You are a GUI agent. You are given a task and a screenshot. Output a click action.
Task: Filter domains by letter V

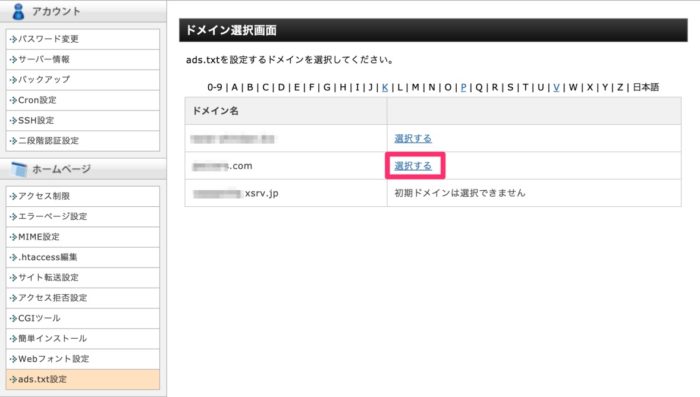(x=556, y=87)
